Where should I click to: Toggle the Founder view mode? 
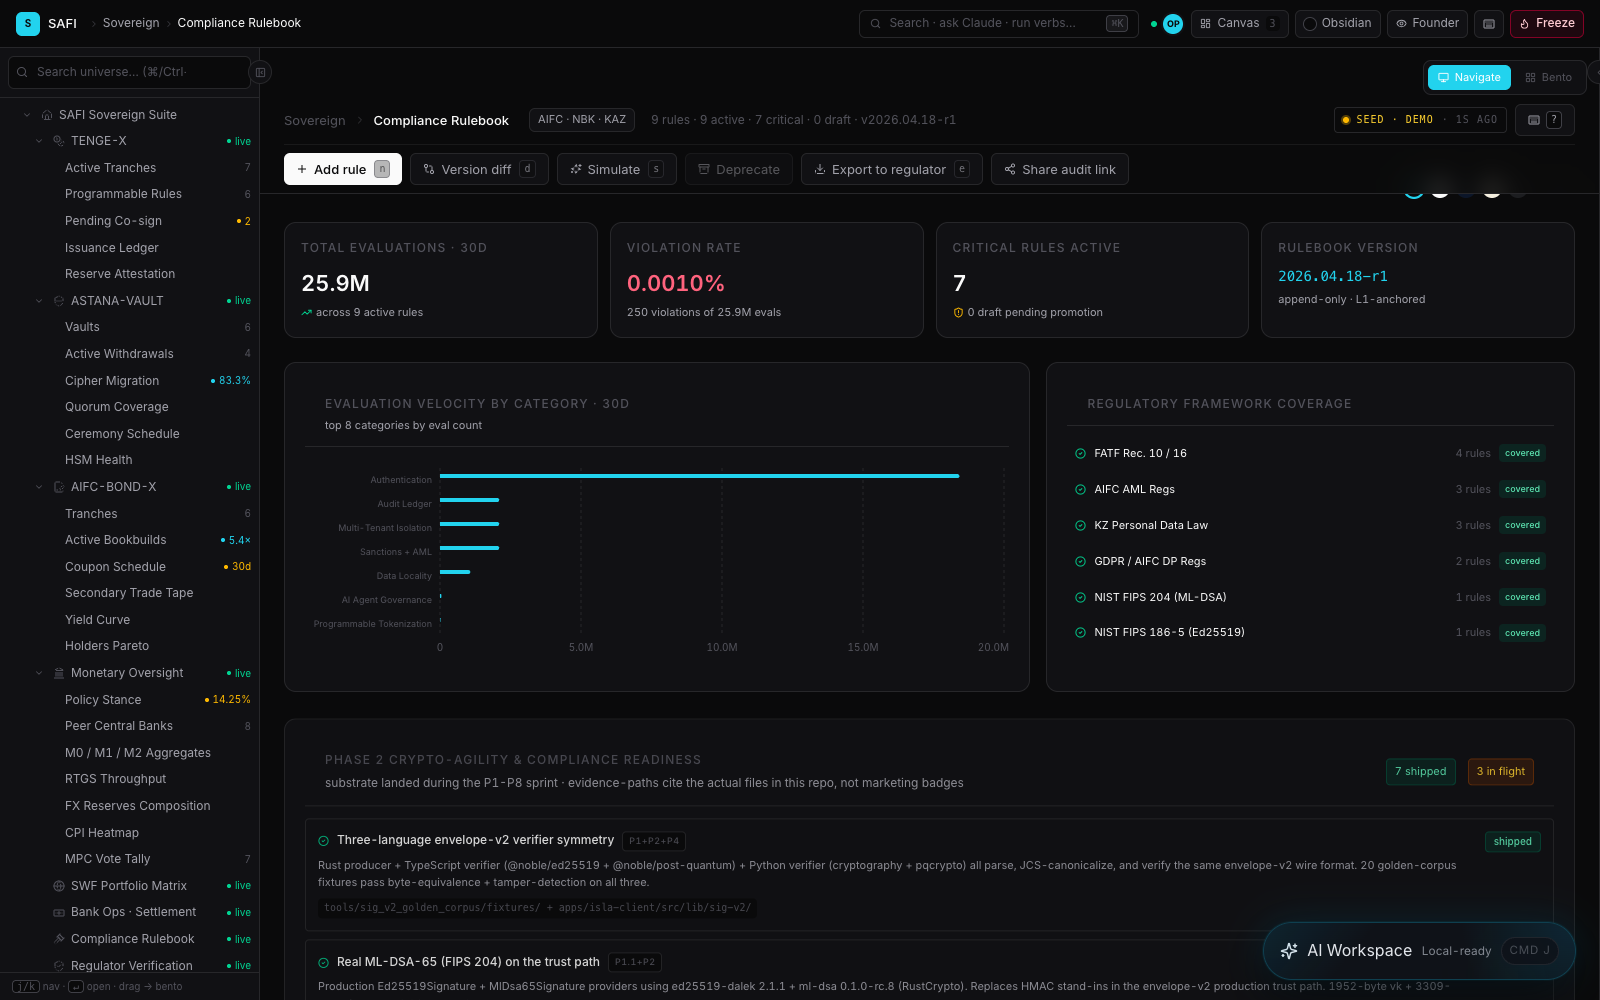[x=1427, y=23]
